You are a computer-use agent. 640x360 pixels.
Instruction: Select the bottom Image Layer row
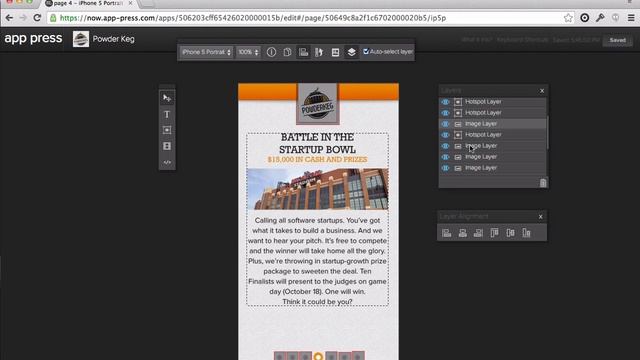click(x=492, y=168)
